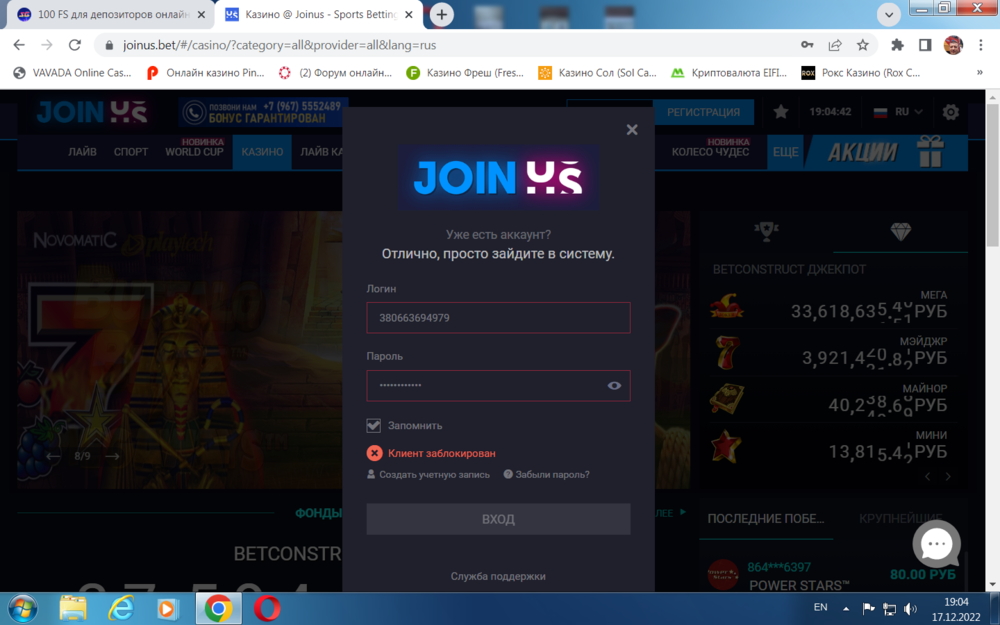Click the previous arrow under jackpot list
Screen dimensions: 1000x625
(x=928, y=476)
